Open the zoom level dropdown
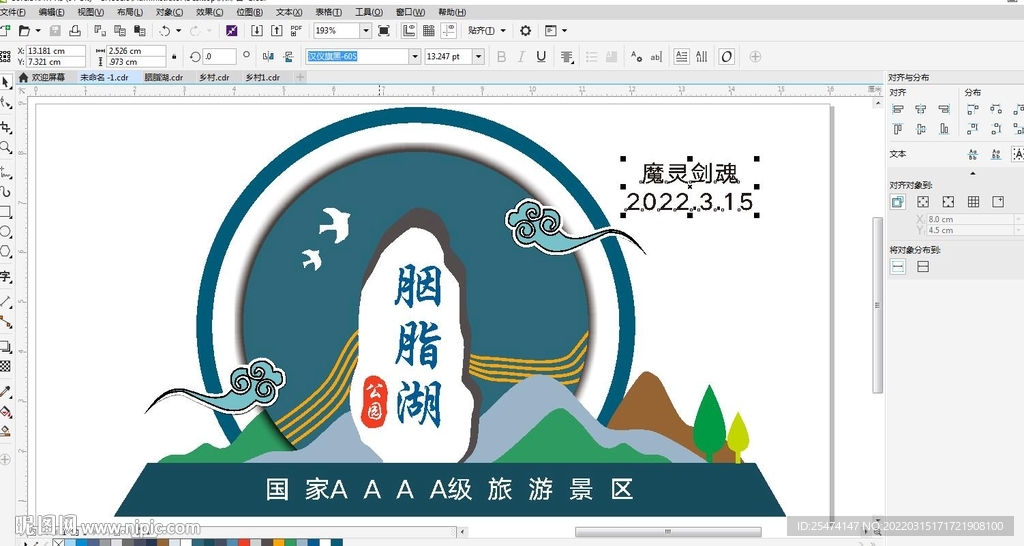Image resolution: width=1024 pixels, height=546 pixels. (366, 31)
